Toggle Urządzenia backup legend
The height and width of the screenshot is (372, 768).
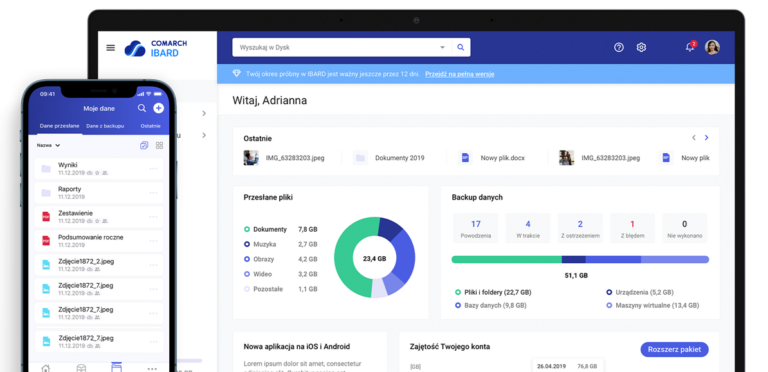(x=609, y=292)
